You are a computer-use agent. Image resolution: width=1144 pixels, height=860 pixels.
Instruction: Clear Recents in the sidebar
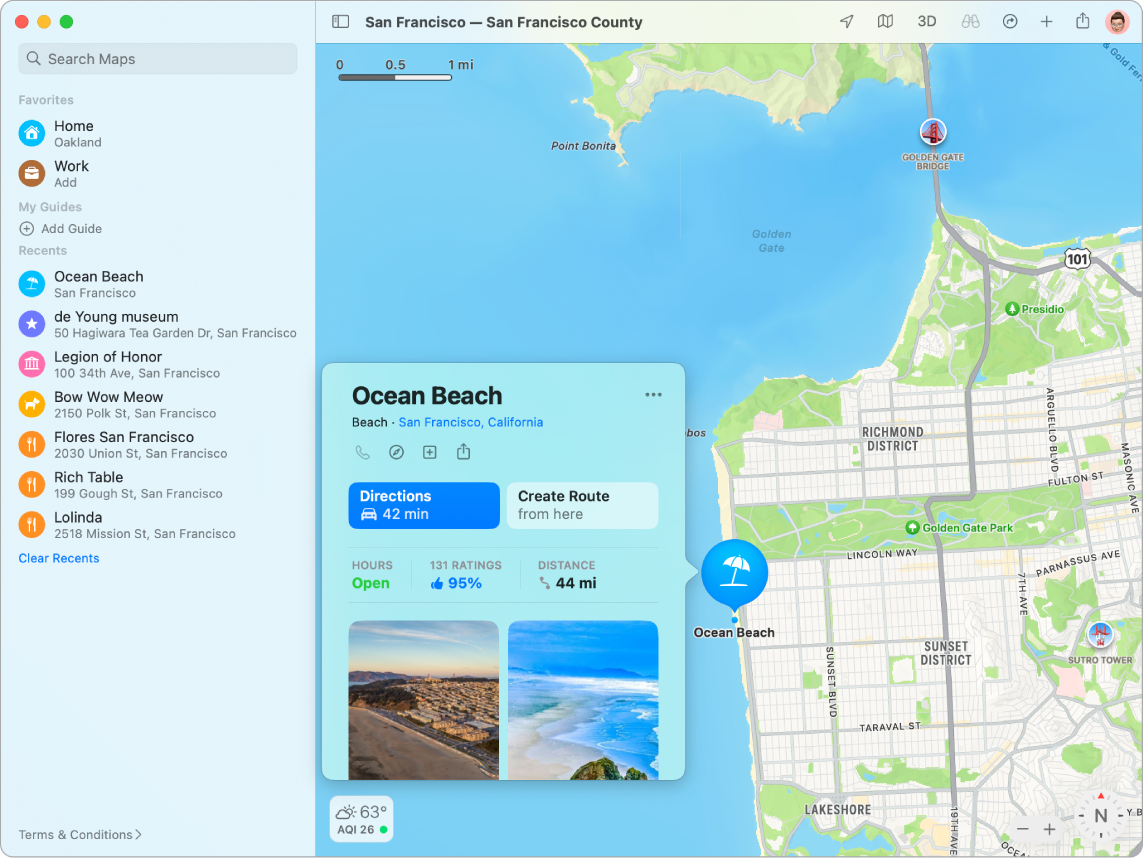point(59,558)
